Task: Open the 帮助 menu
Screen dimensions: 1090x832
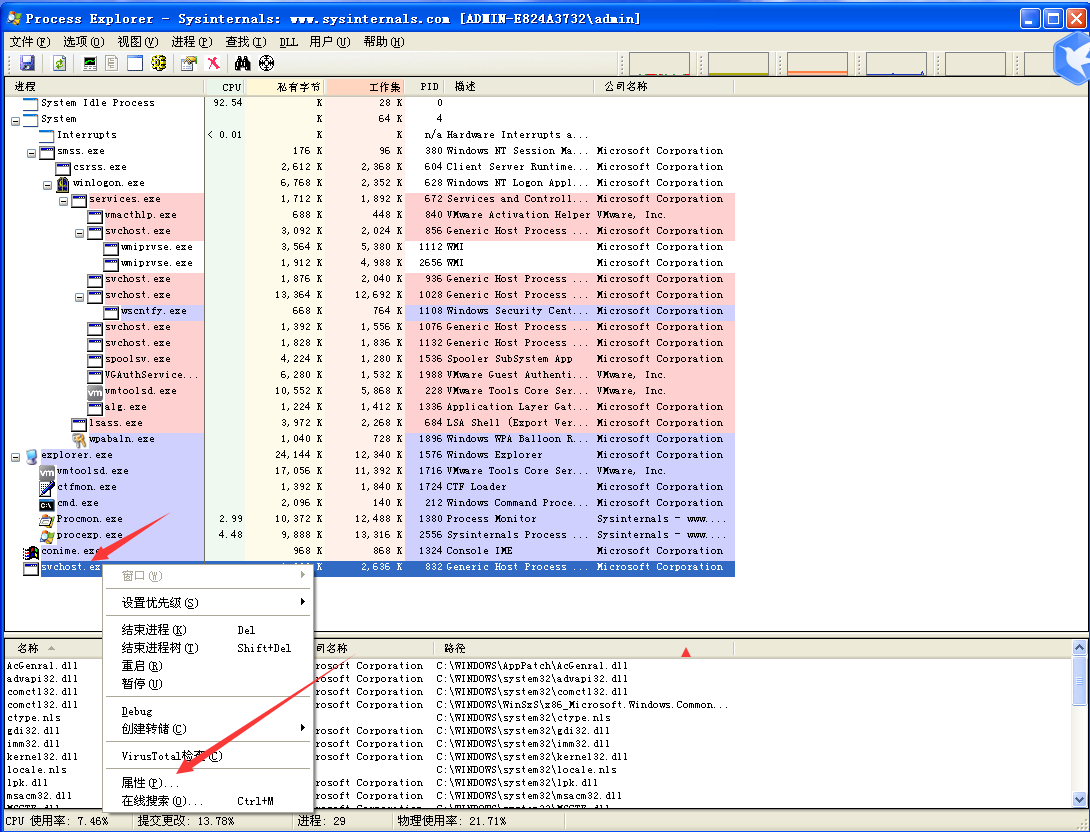Action: pos(384,42)
